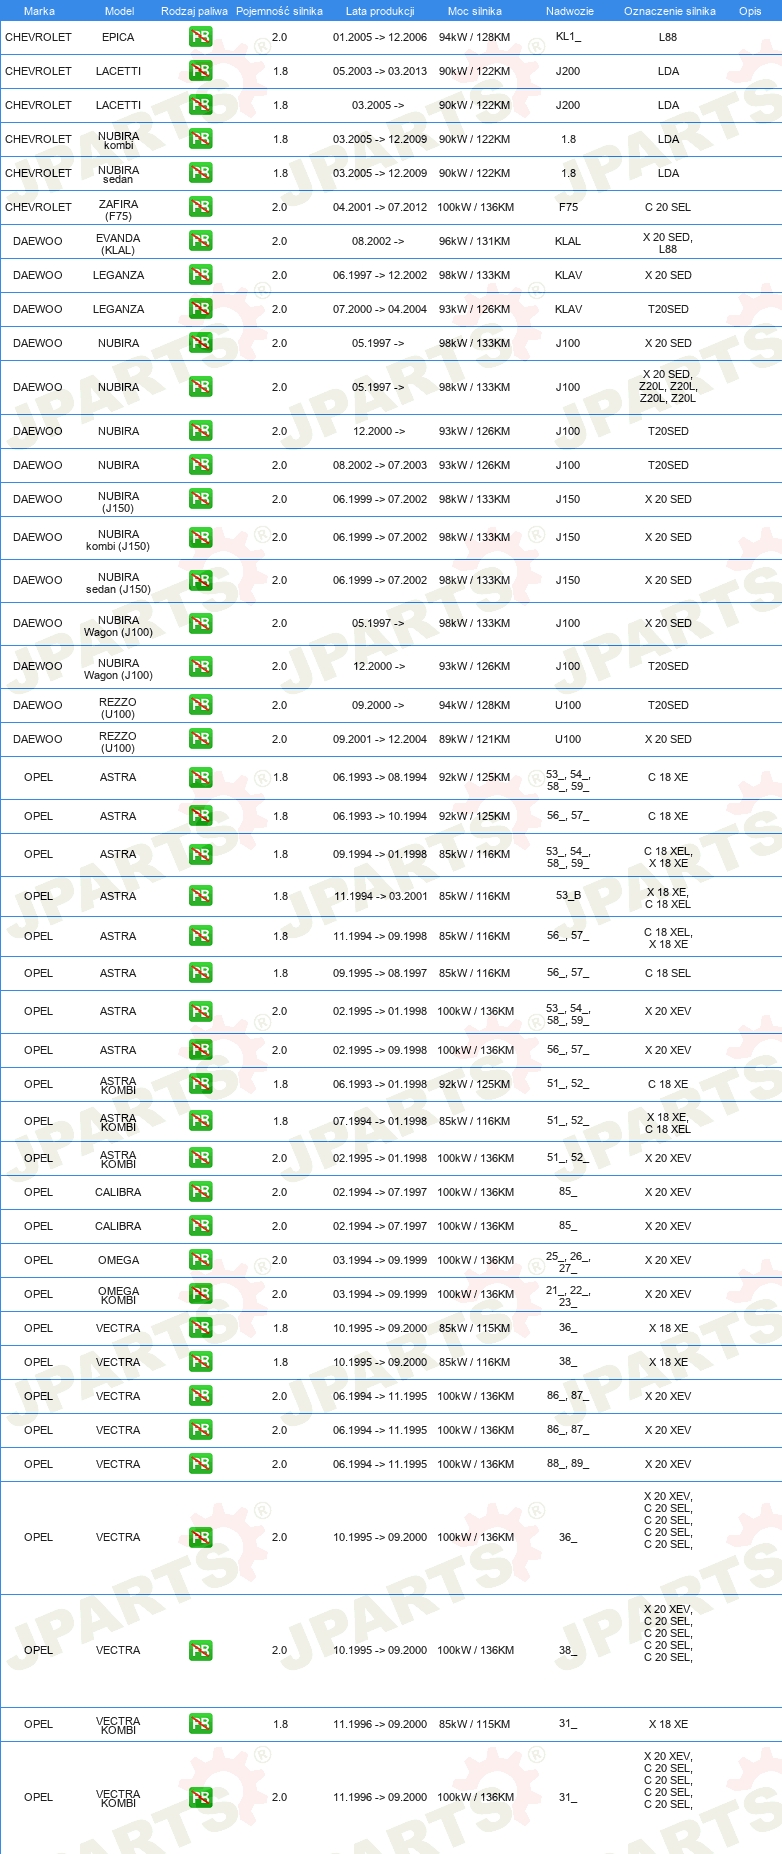Click petrol icon for Astra Kombi 07.1994 -> 01.1998
782x1854 pixels.
[200, 1121]
